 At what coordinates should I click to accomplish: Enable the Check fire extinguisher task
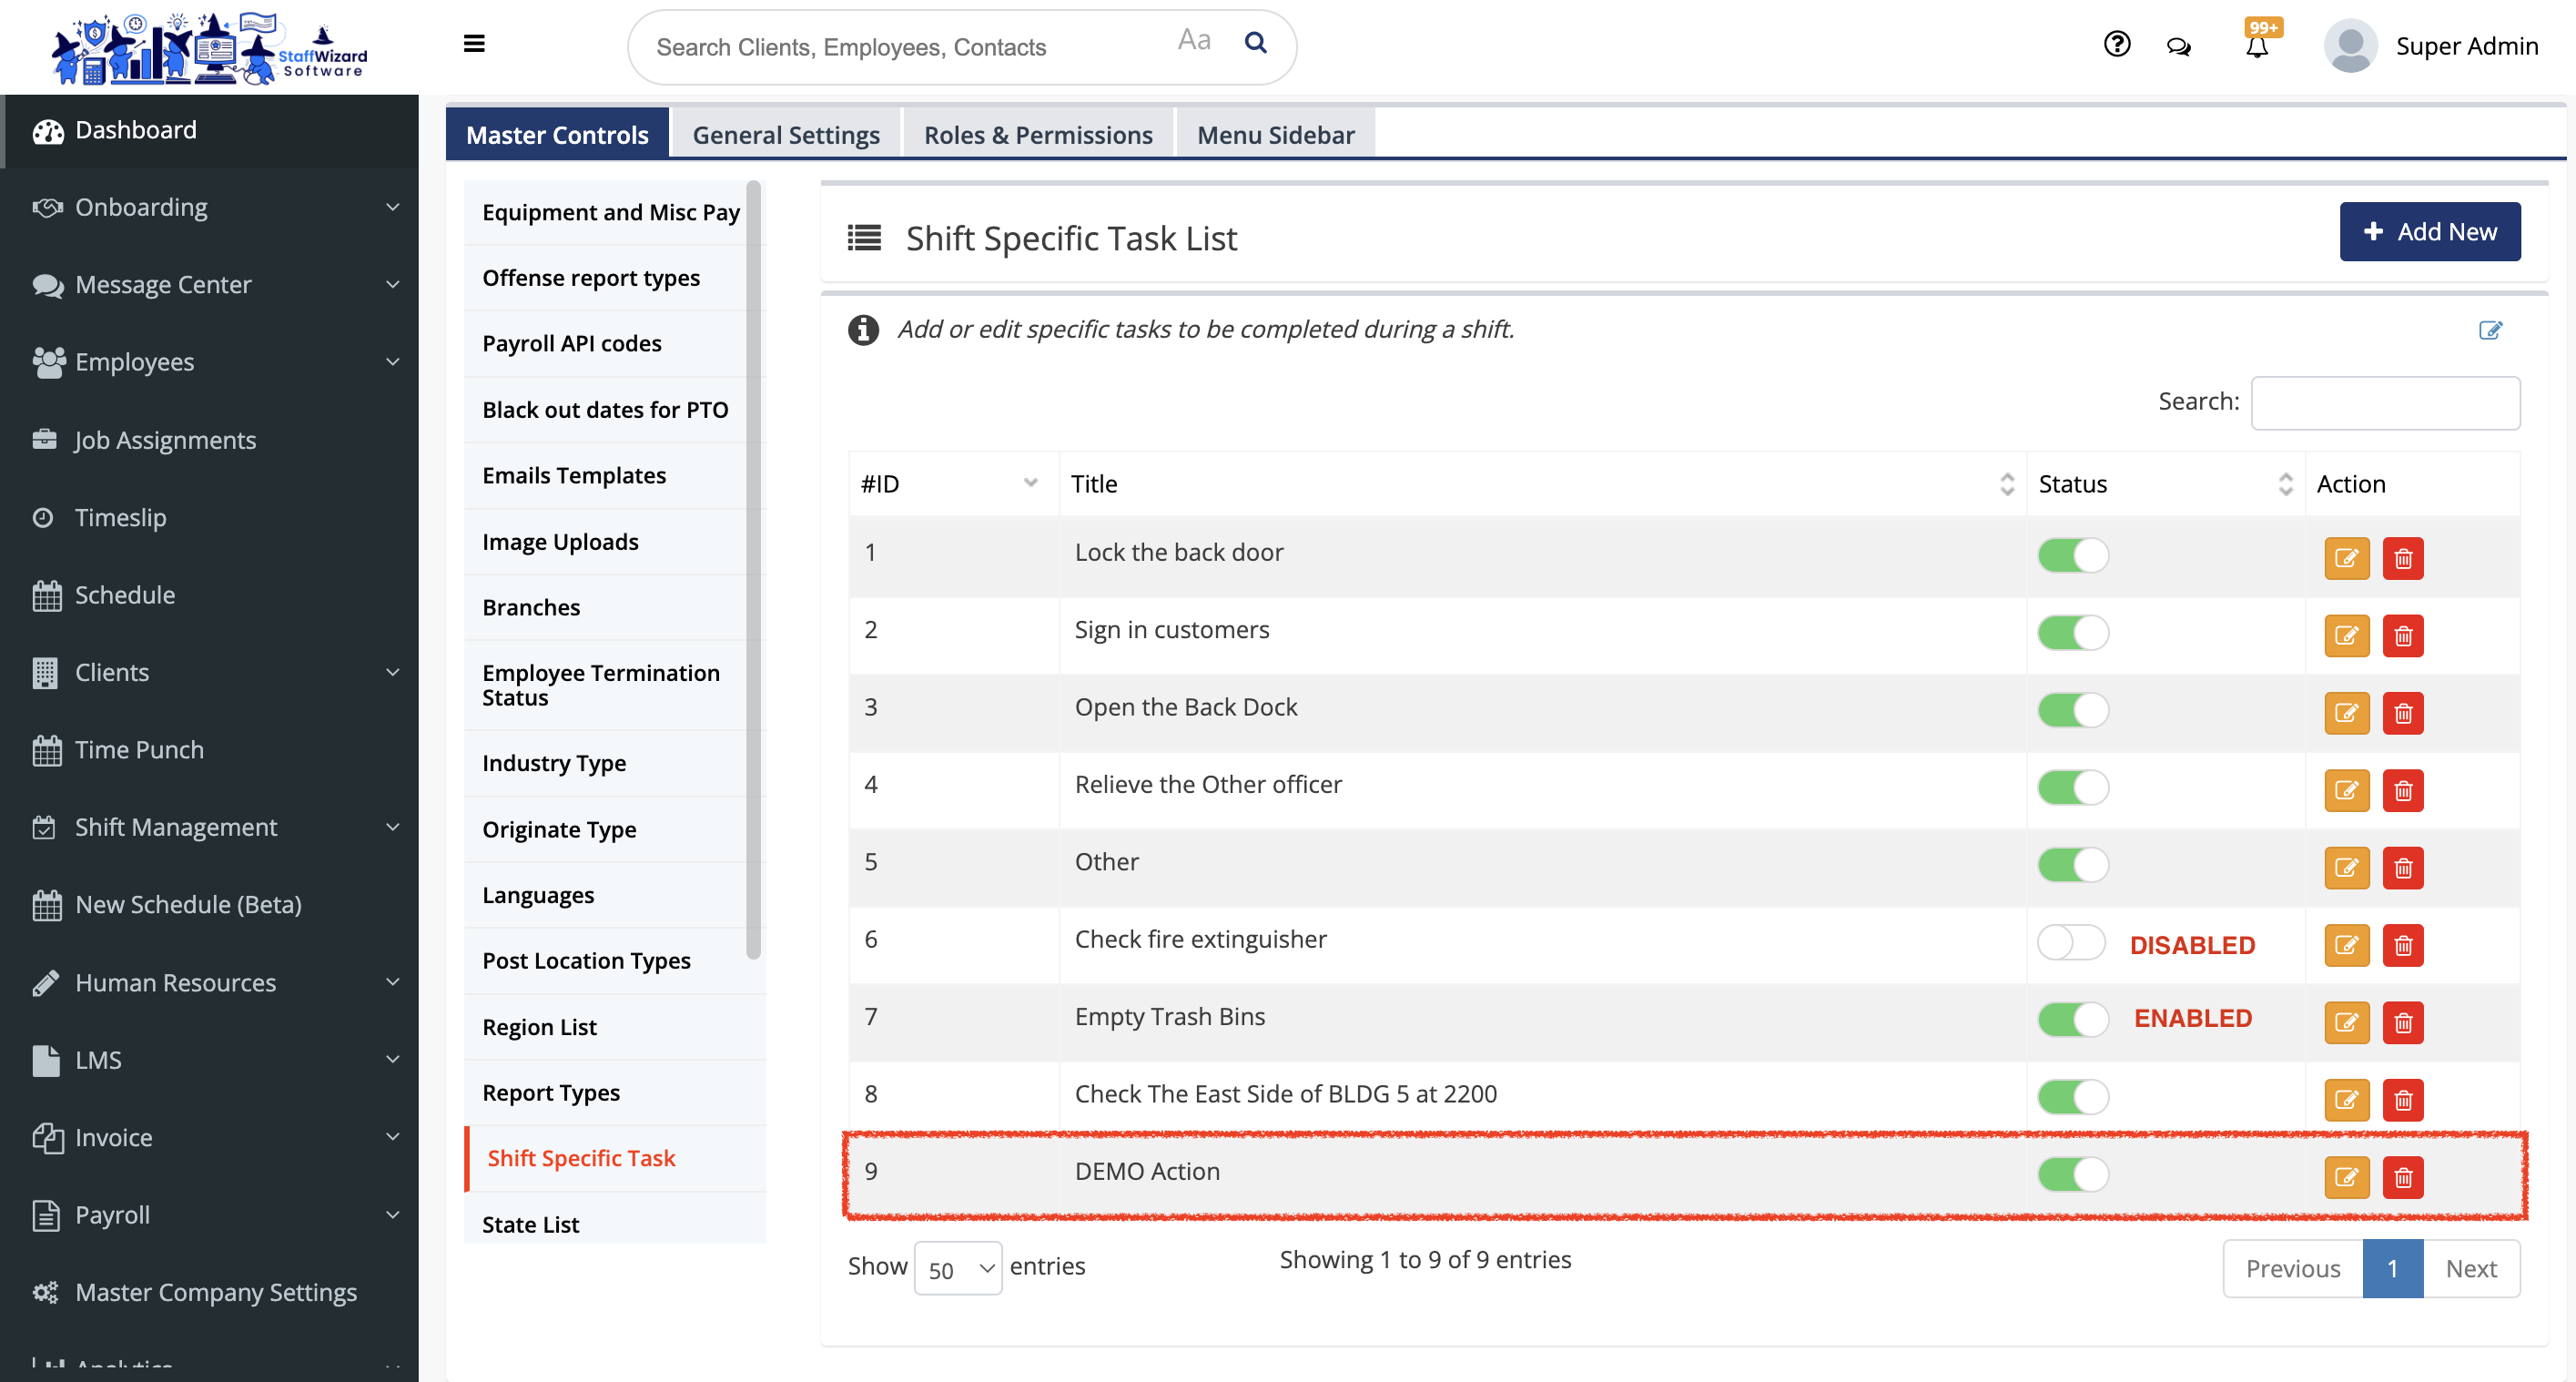(x=2071, y=942)
